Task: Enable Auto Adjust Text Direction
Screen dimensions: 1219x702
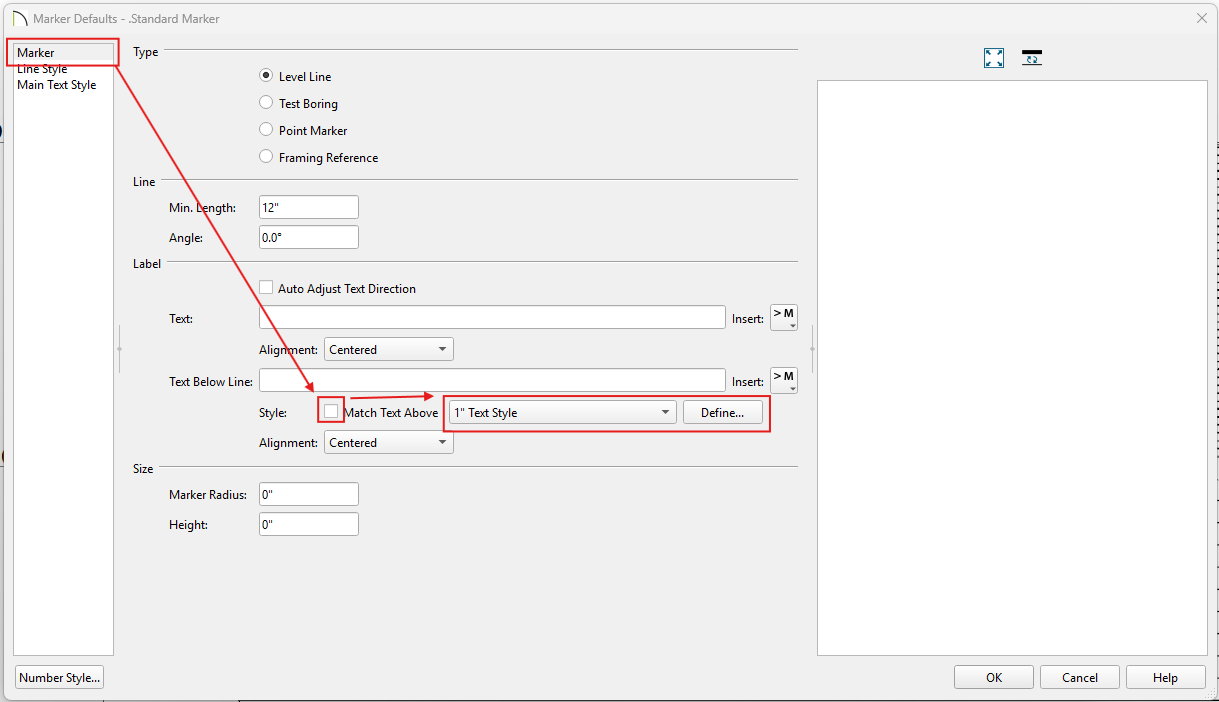Action: (x=266, y=288)
